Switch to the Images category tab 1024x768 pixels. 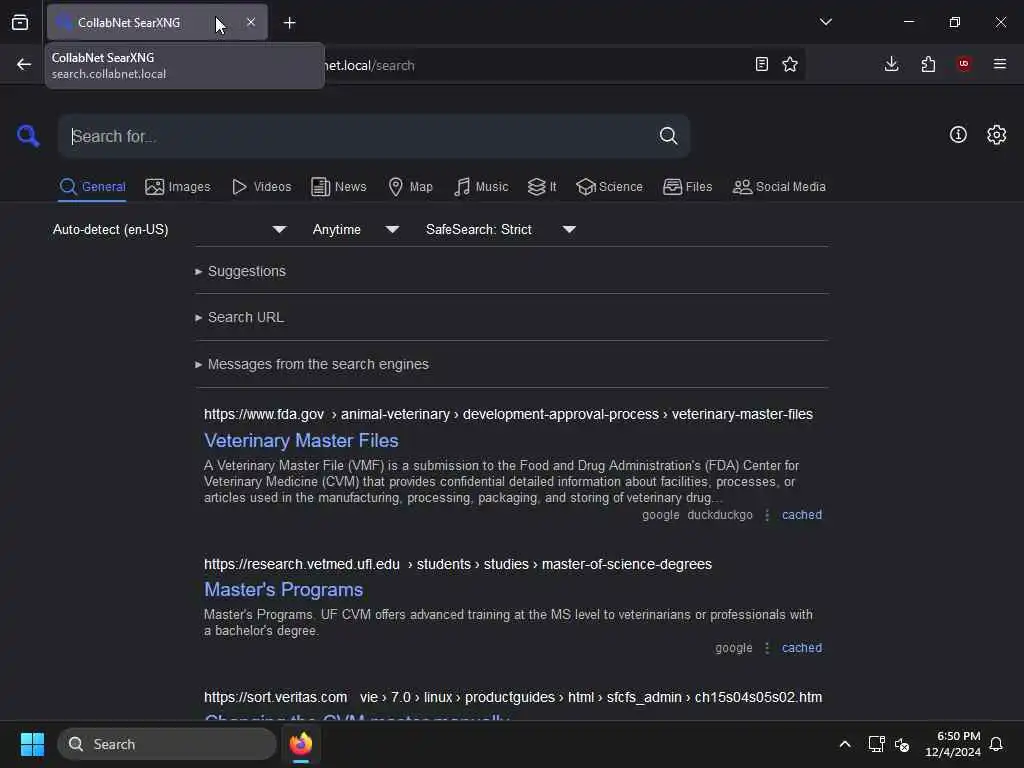(x=178, y=187)
